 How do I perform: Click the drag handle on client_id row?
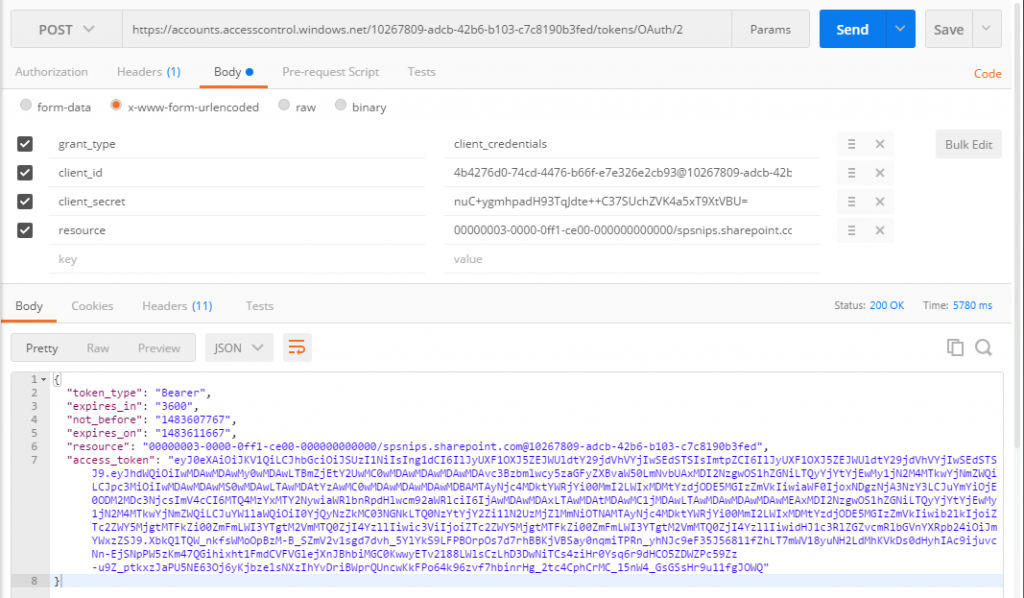[x=851, y=173]
